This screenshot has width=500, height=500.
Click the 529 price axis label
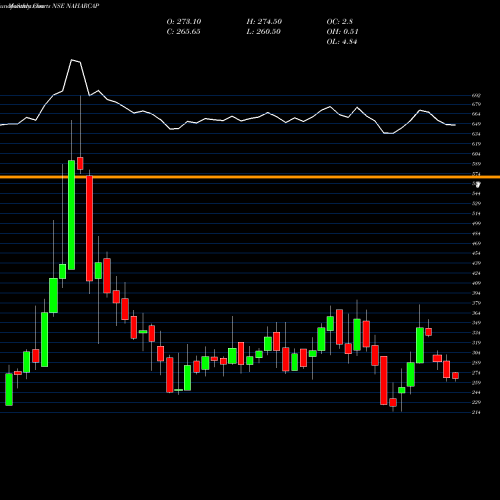(x=476, y=204)
